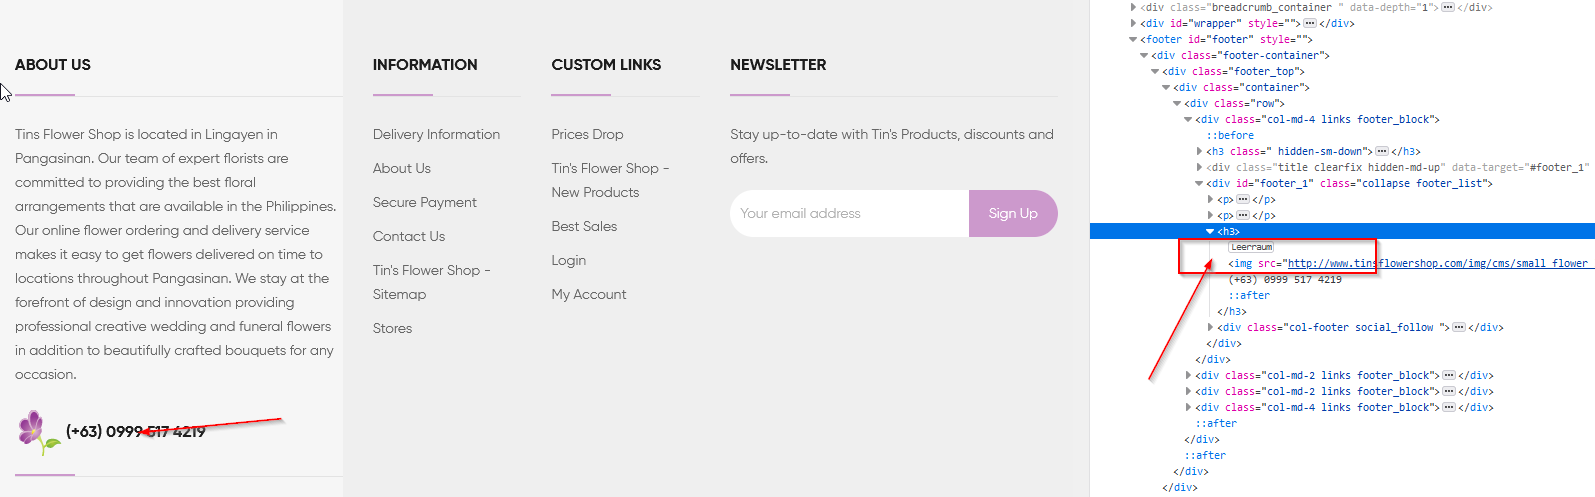1595x497 pixels.
Task: Collapse the footer-container div node
Action: [x=1144, y=55]
